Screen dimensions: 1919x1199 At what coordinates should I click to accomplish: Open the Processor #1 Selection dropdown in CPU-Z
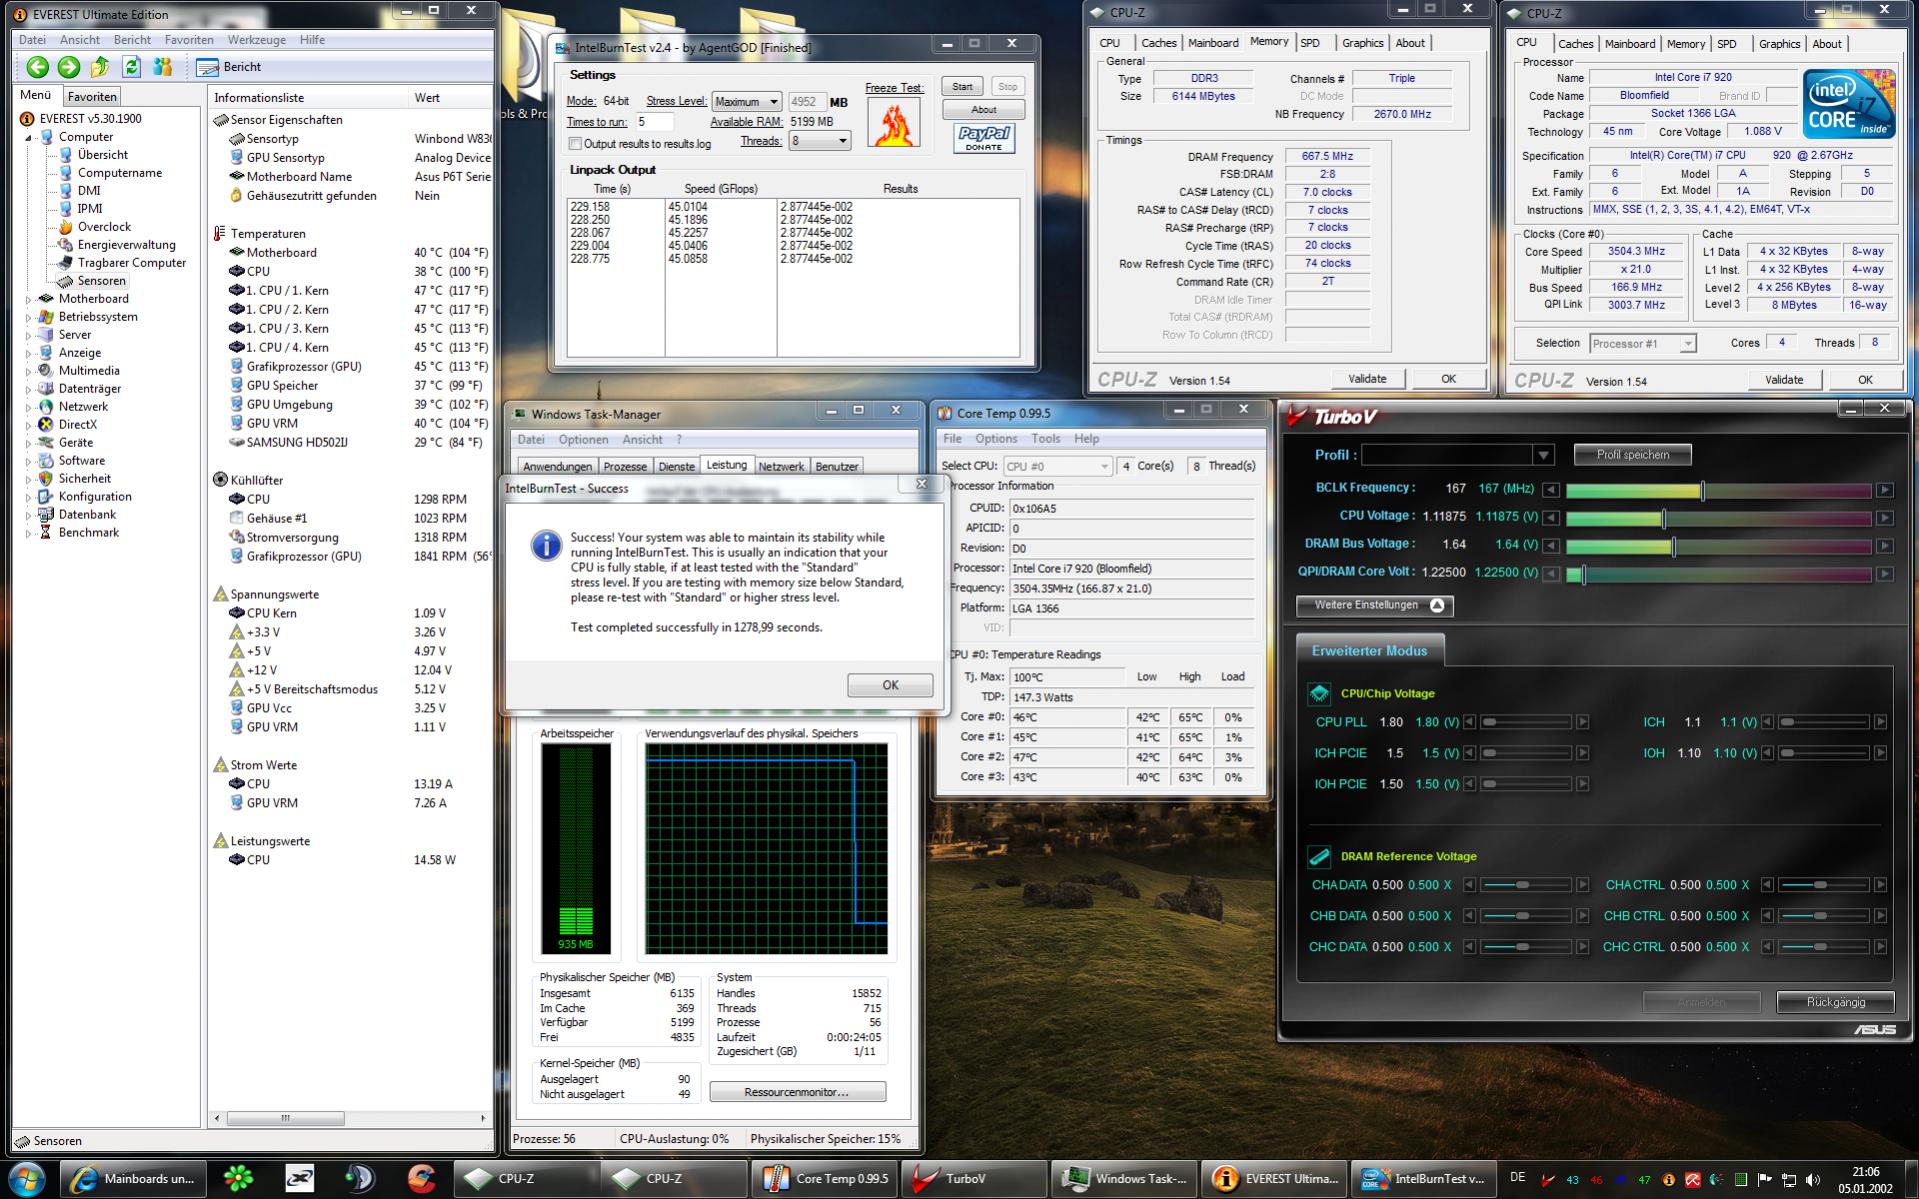pyautogui.click(x=1642, y=343)
